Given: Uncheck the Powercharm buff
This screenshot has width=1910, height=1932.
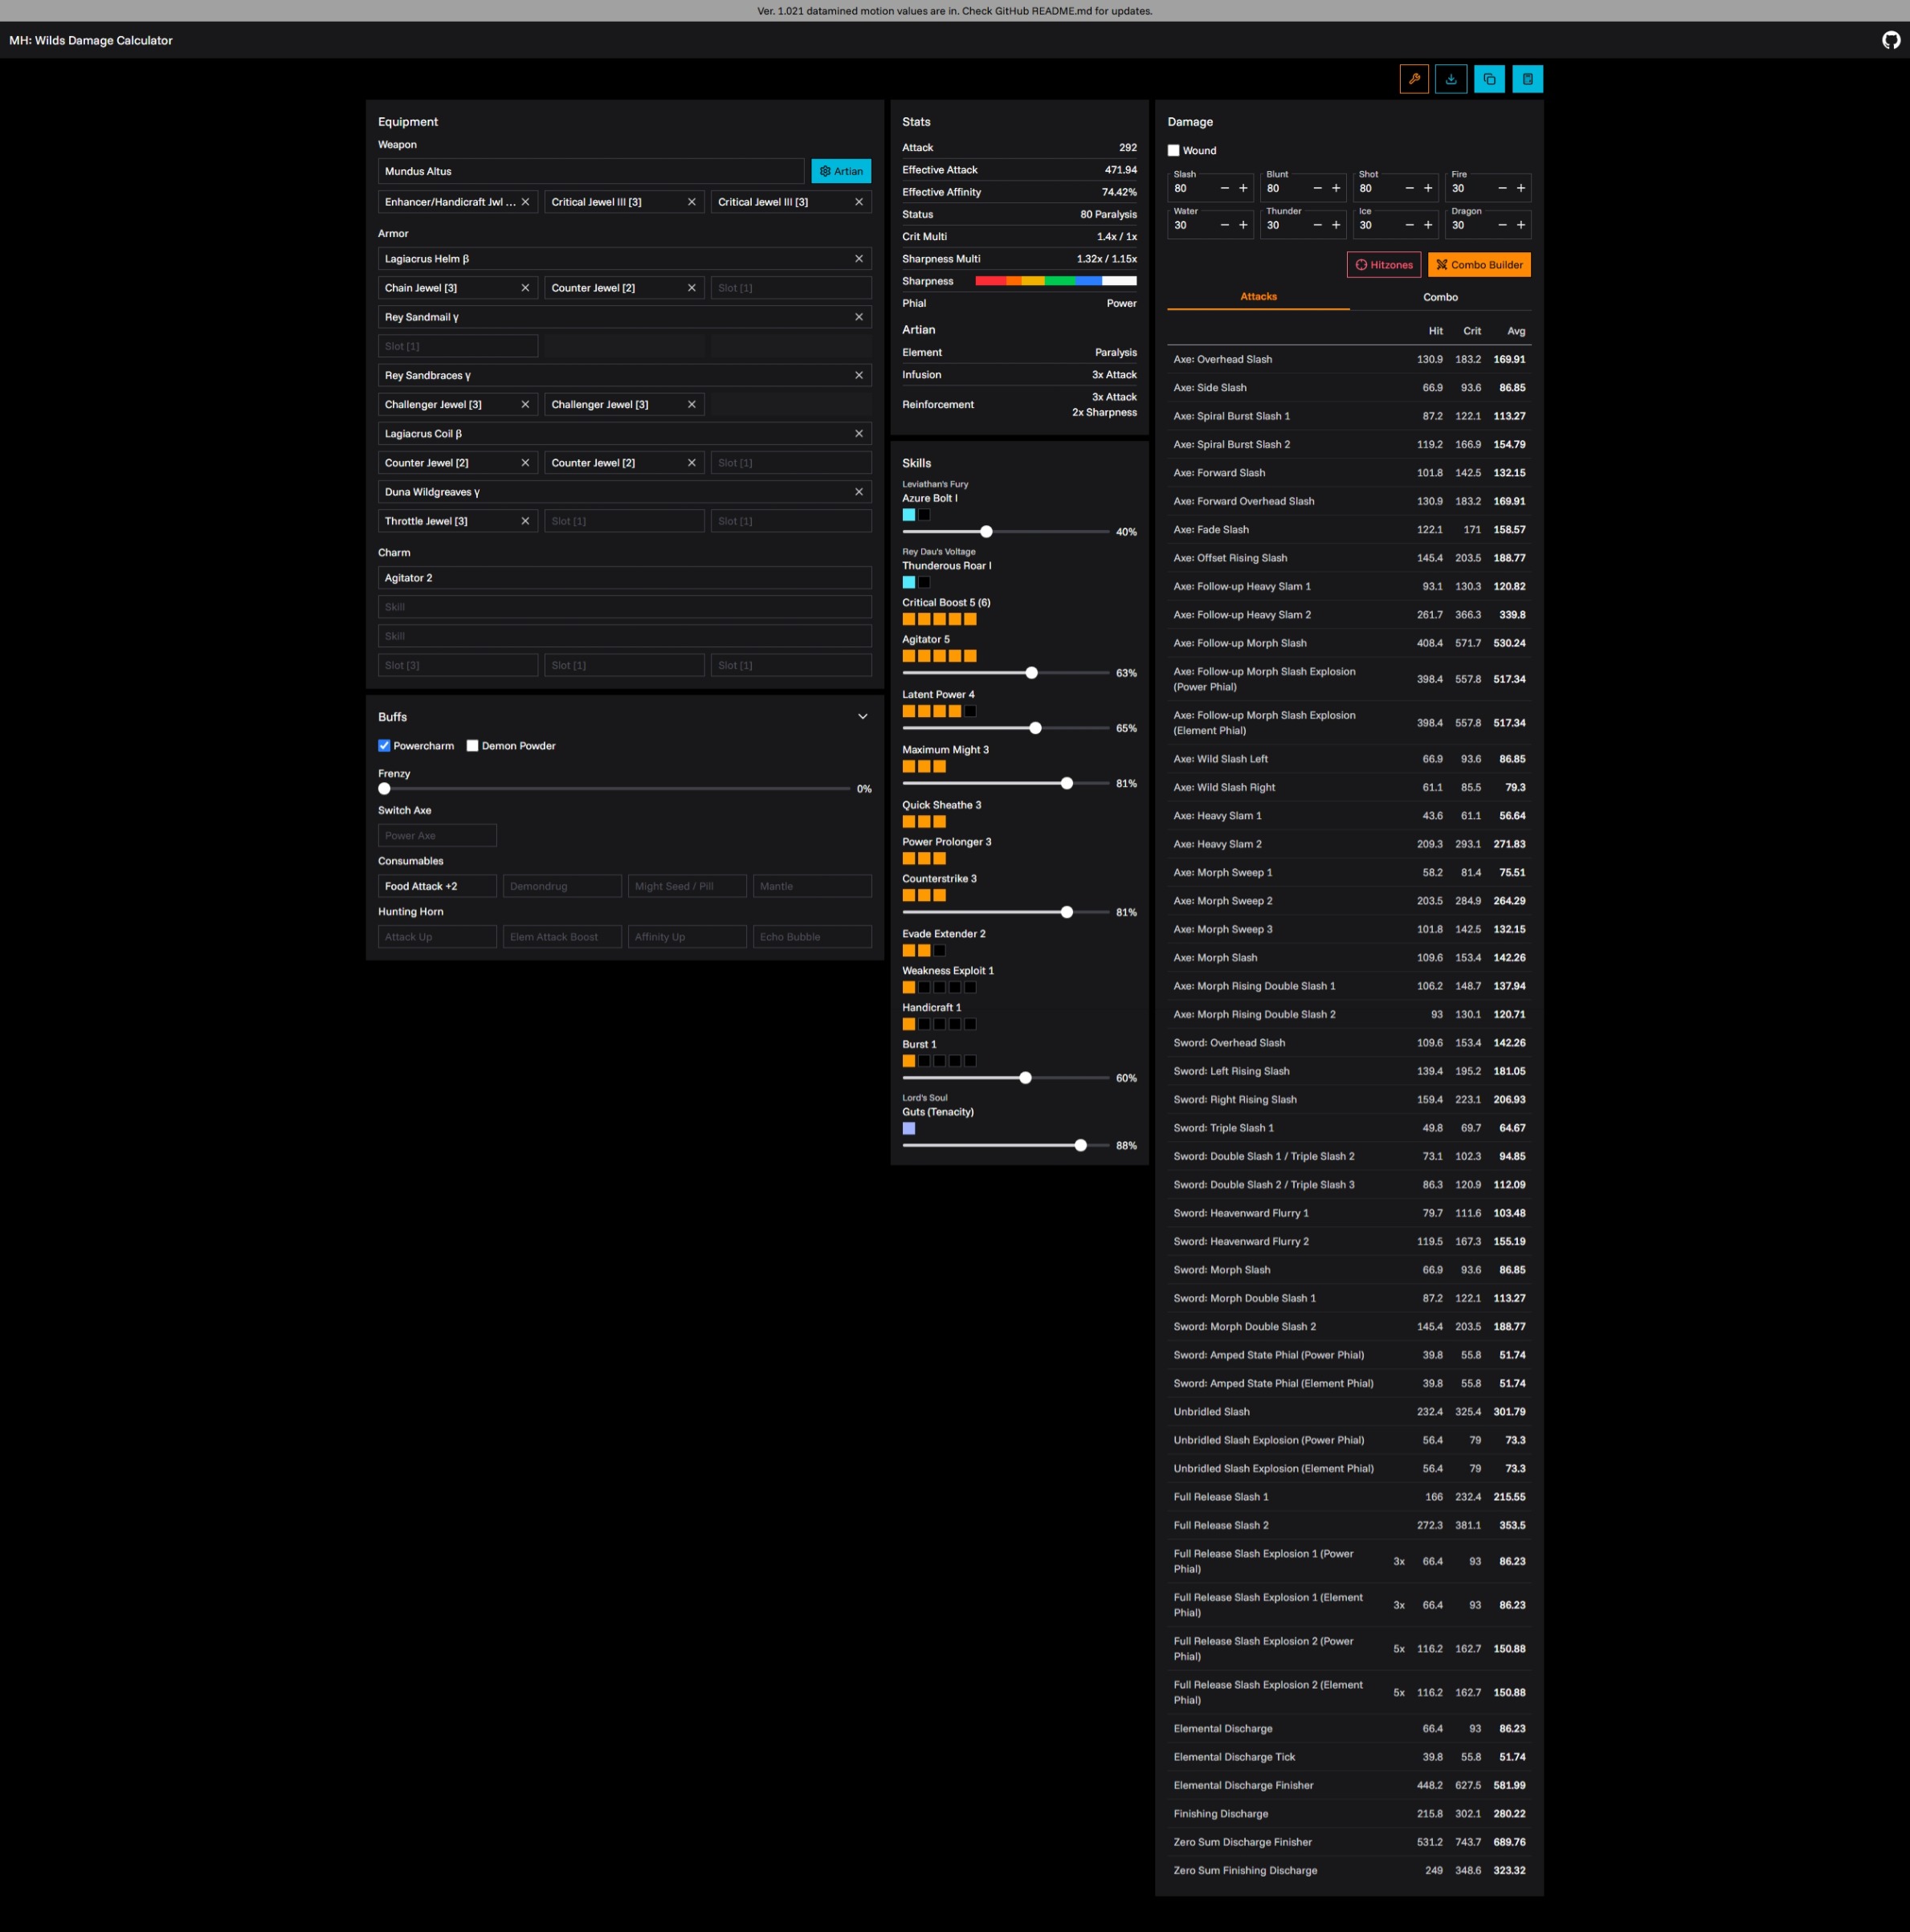Looking at the screenshot, I should tap(384, 746).
